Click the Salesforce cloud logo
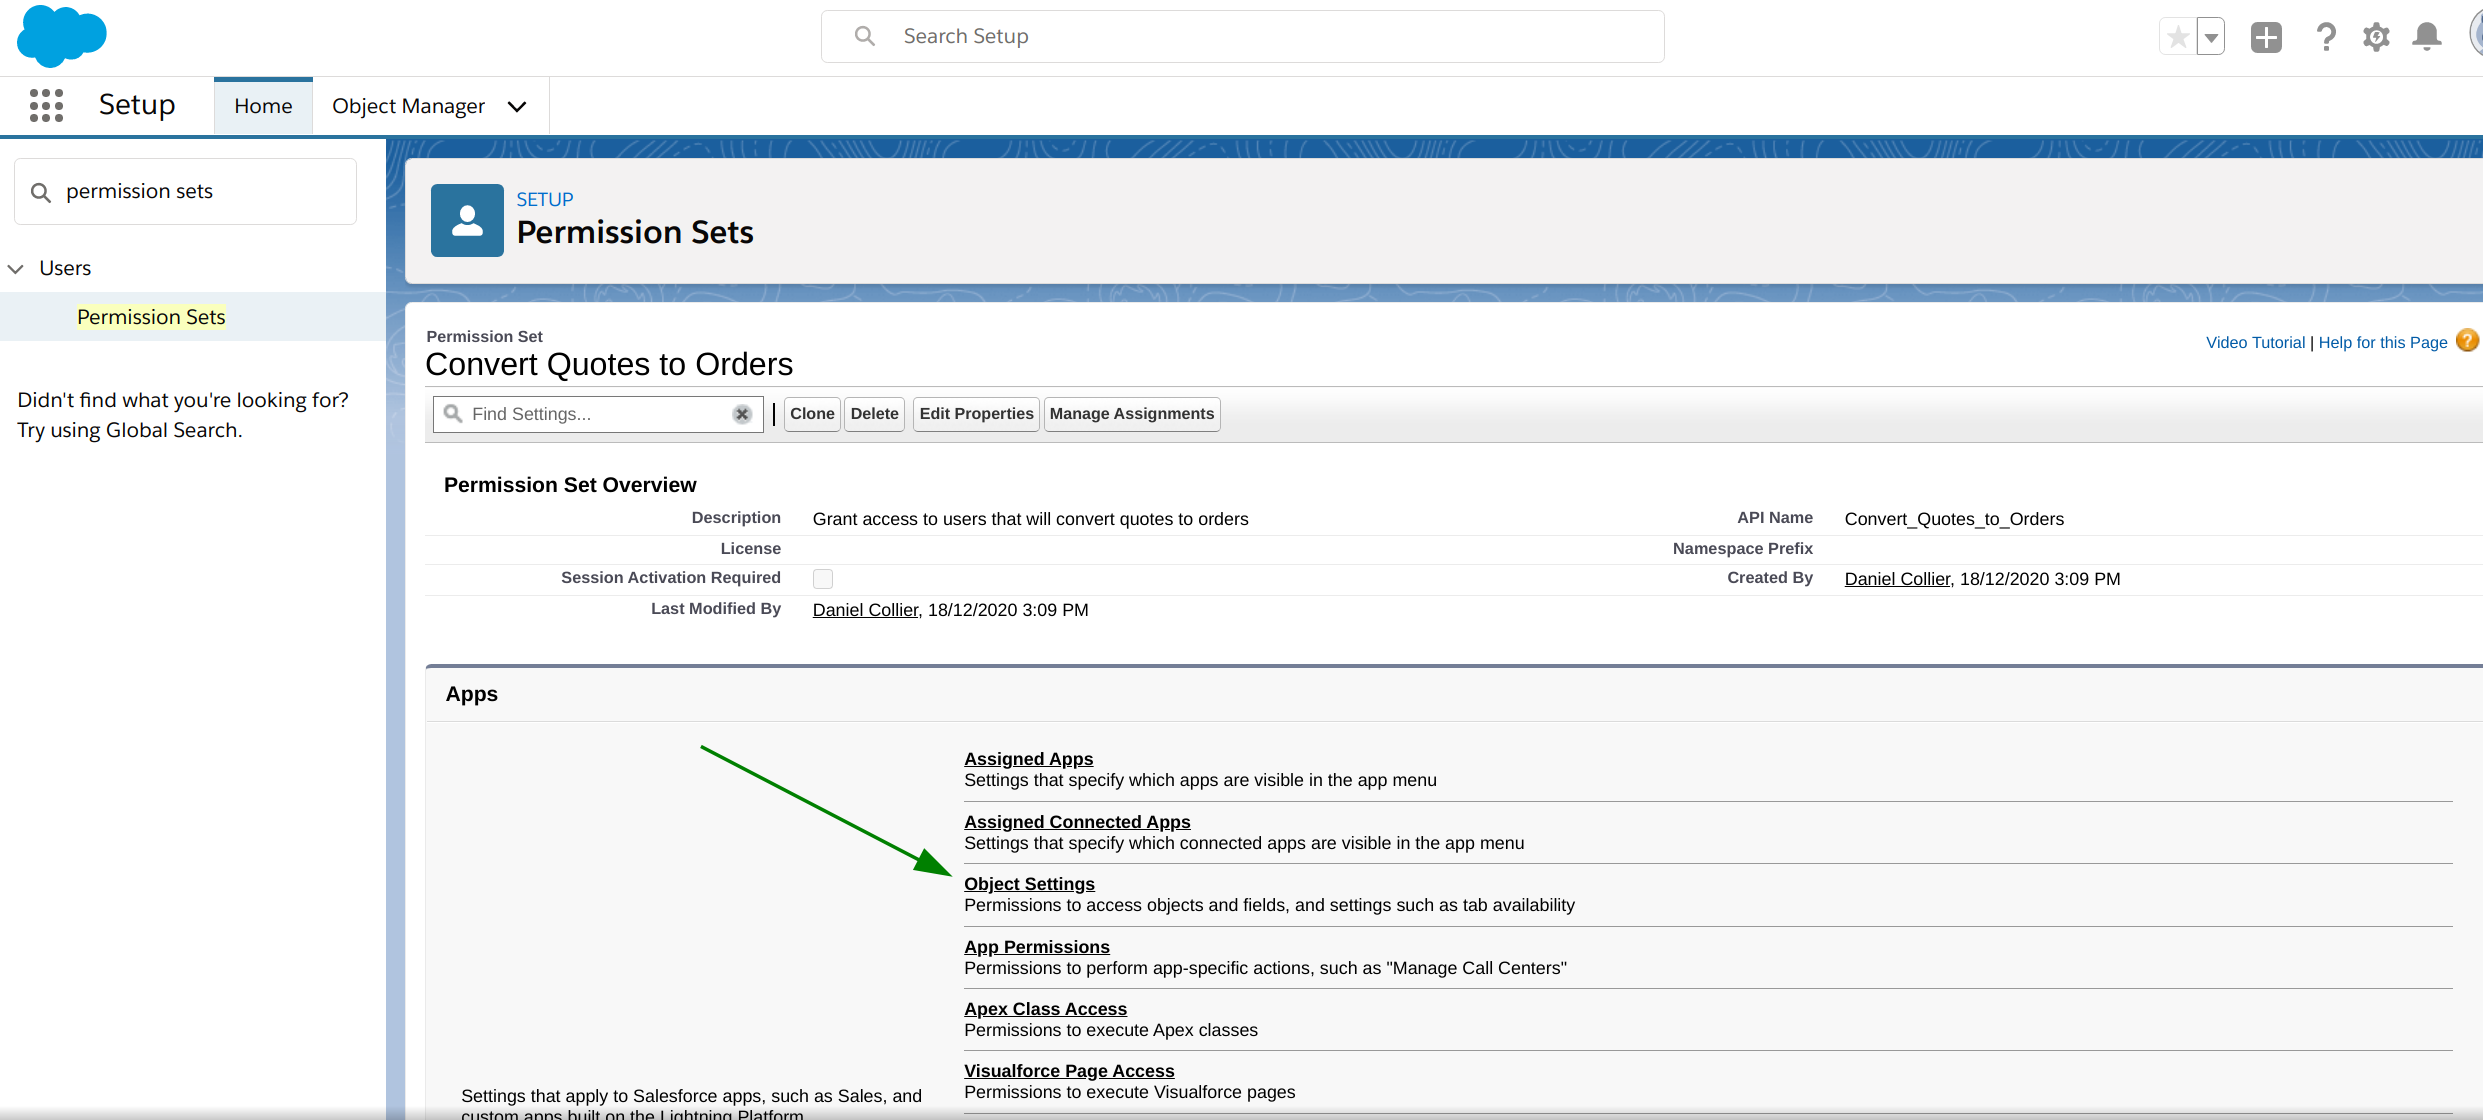The image size is (2483, 1120). click(x=61, y=36)
